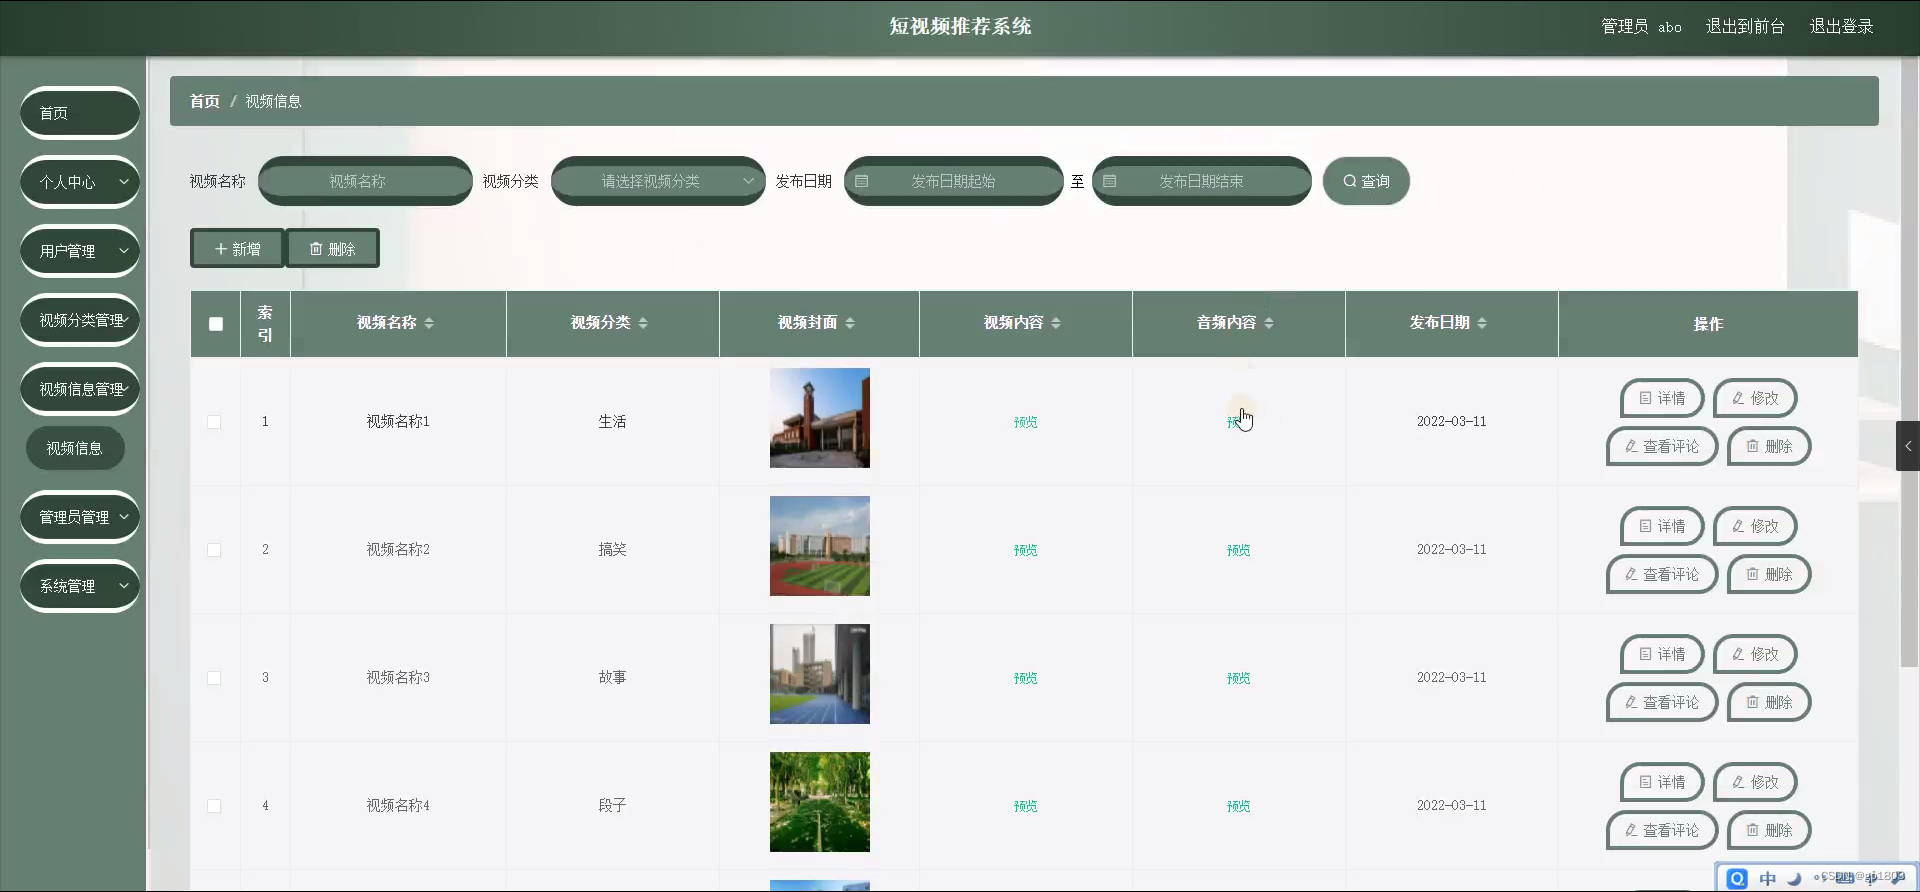Go to 首页 in the sidebar
The height and width of the screenshot is (892, 1920).
pyautogui.click(x=80, y=113)
